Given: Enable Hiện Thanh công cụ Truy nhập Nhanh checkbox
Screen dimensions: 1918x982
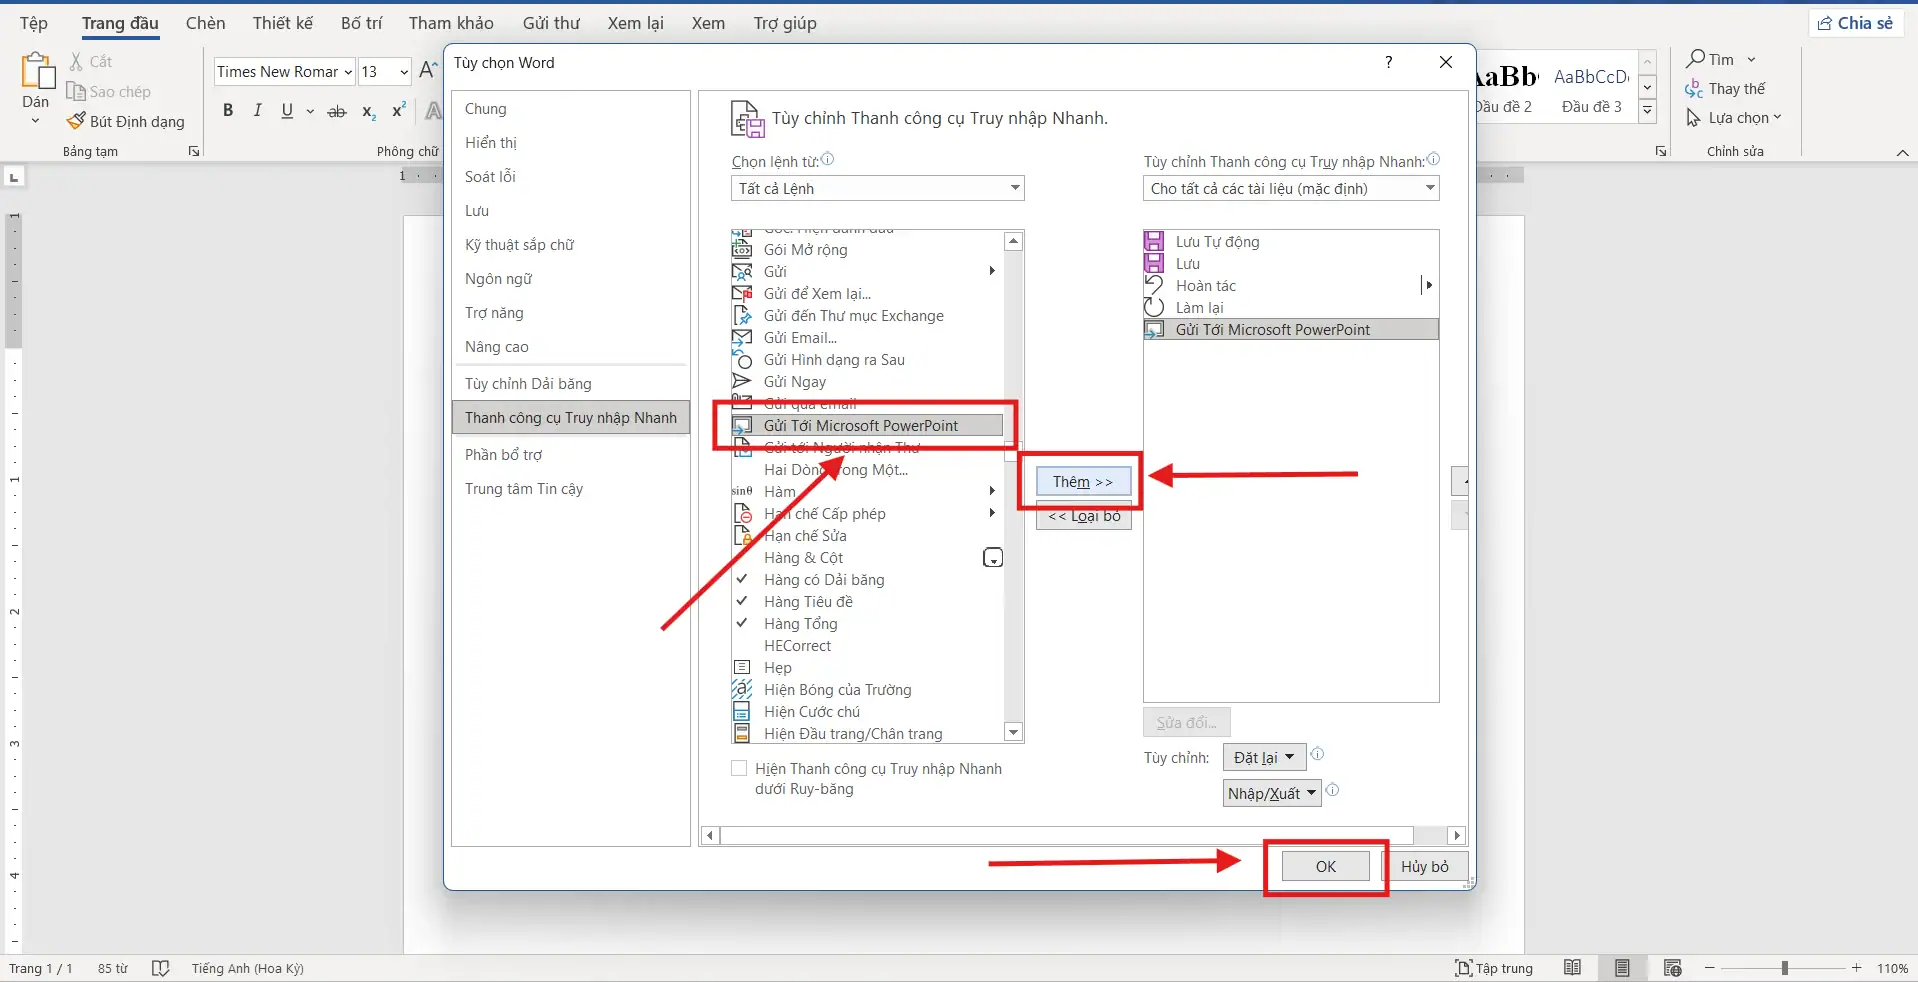Looking at the screenshot, I should pos(740,768).
